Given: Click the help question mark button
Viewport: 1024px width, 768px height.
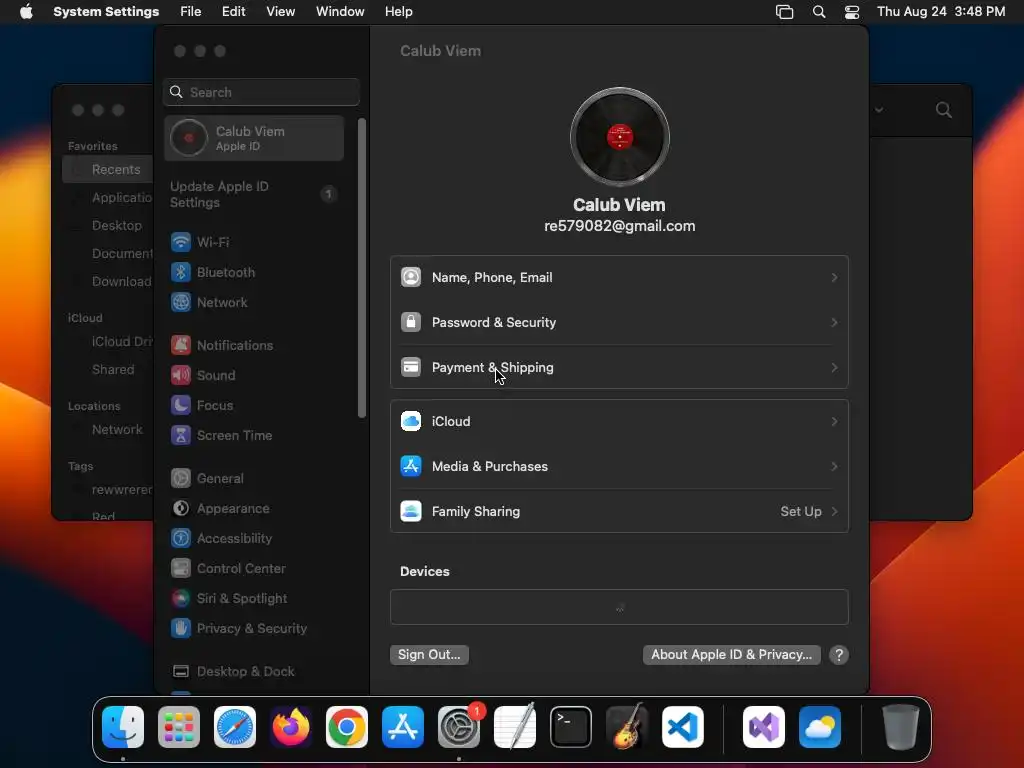Looking at the screenshot, I should coord(839,655).
